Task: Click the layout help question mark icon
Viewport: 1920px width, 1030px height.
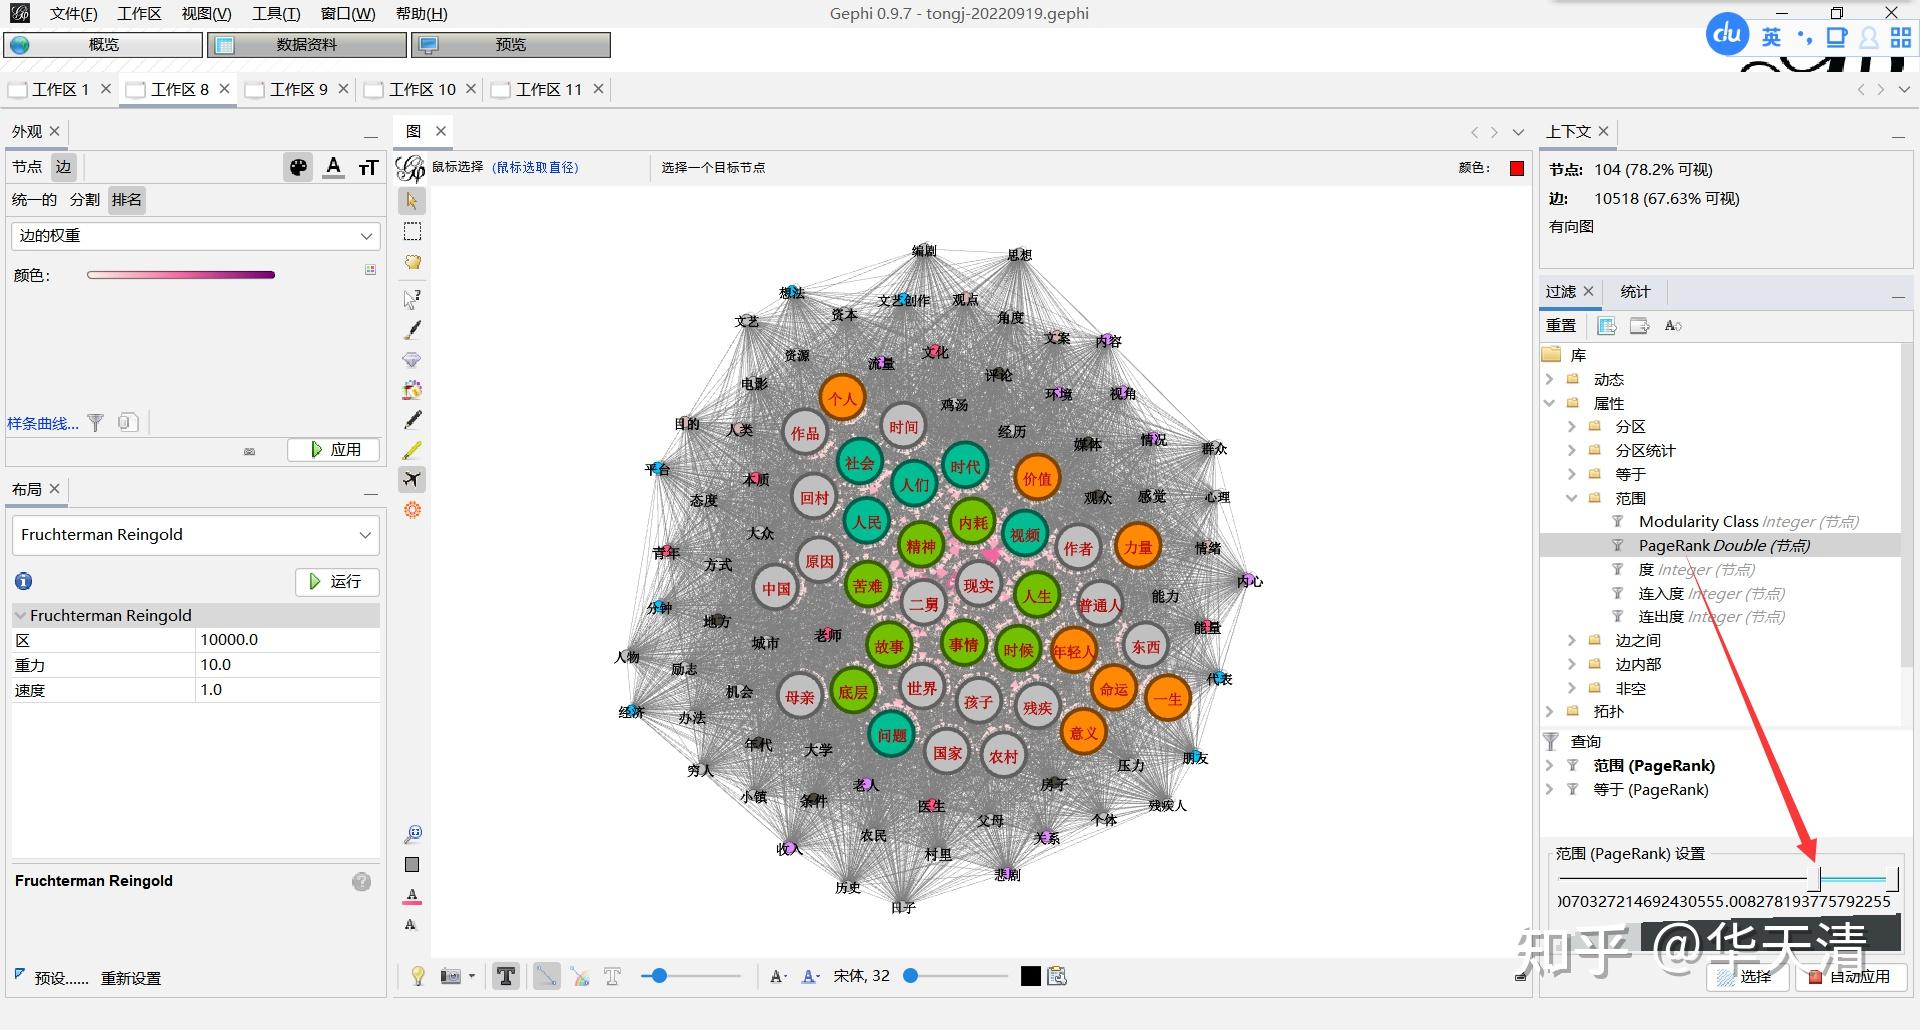Action: point(362,881)
